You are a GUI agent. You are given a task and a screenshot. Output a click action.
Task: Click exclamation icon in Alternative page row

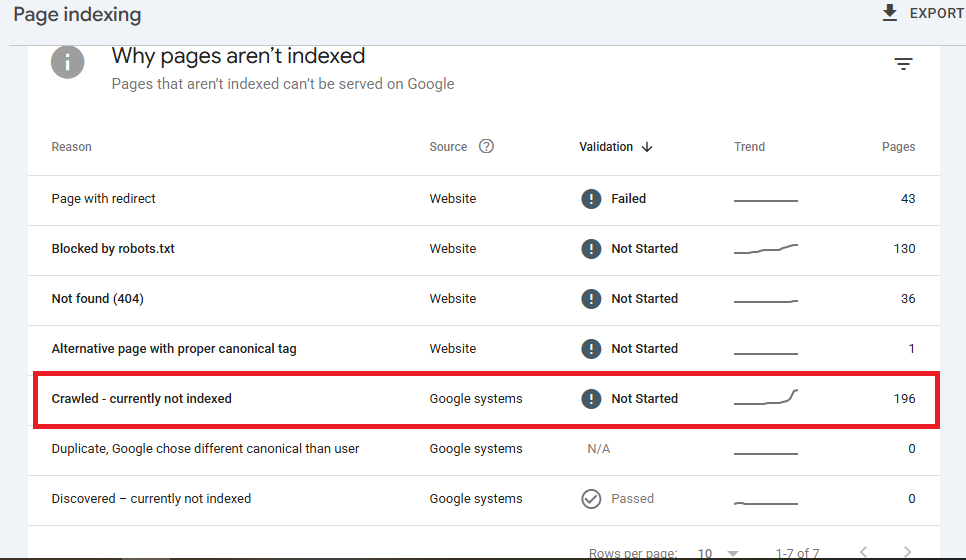pos(591,348)
